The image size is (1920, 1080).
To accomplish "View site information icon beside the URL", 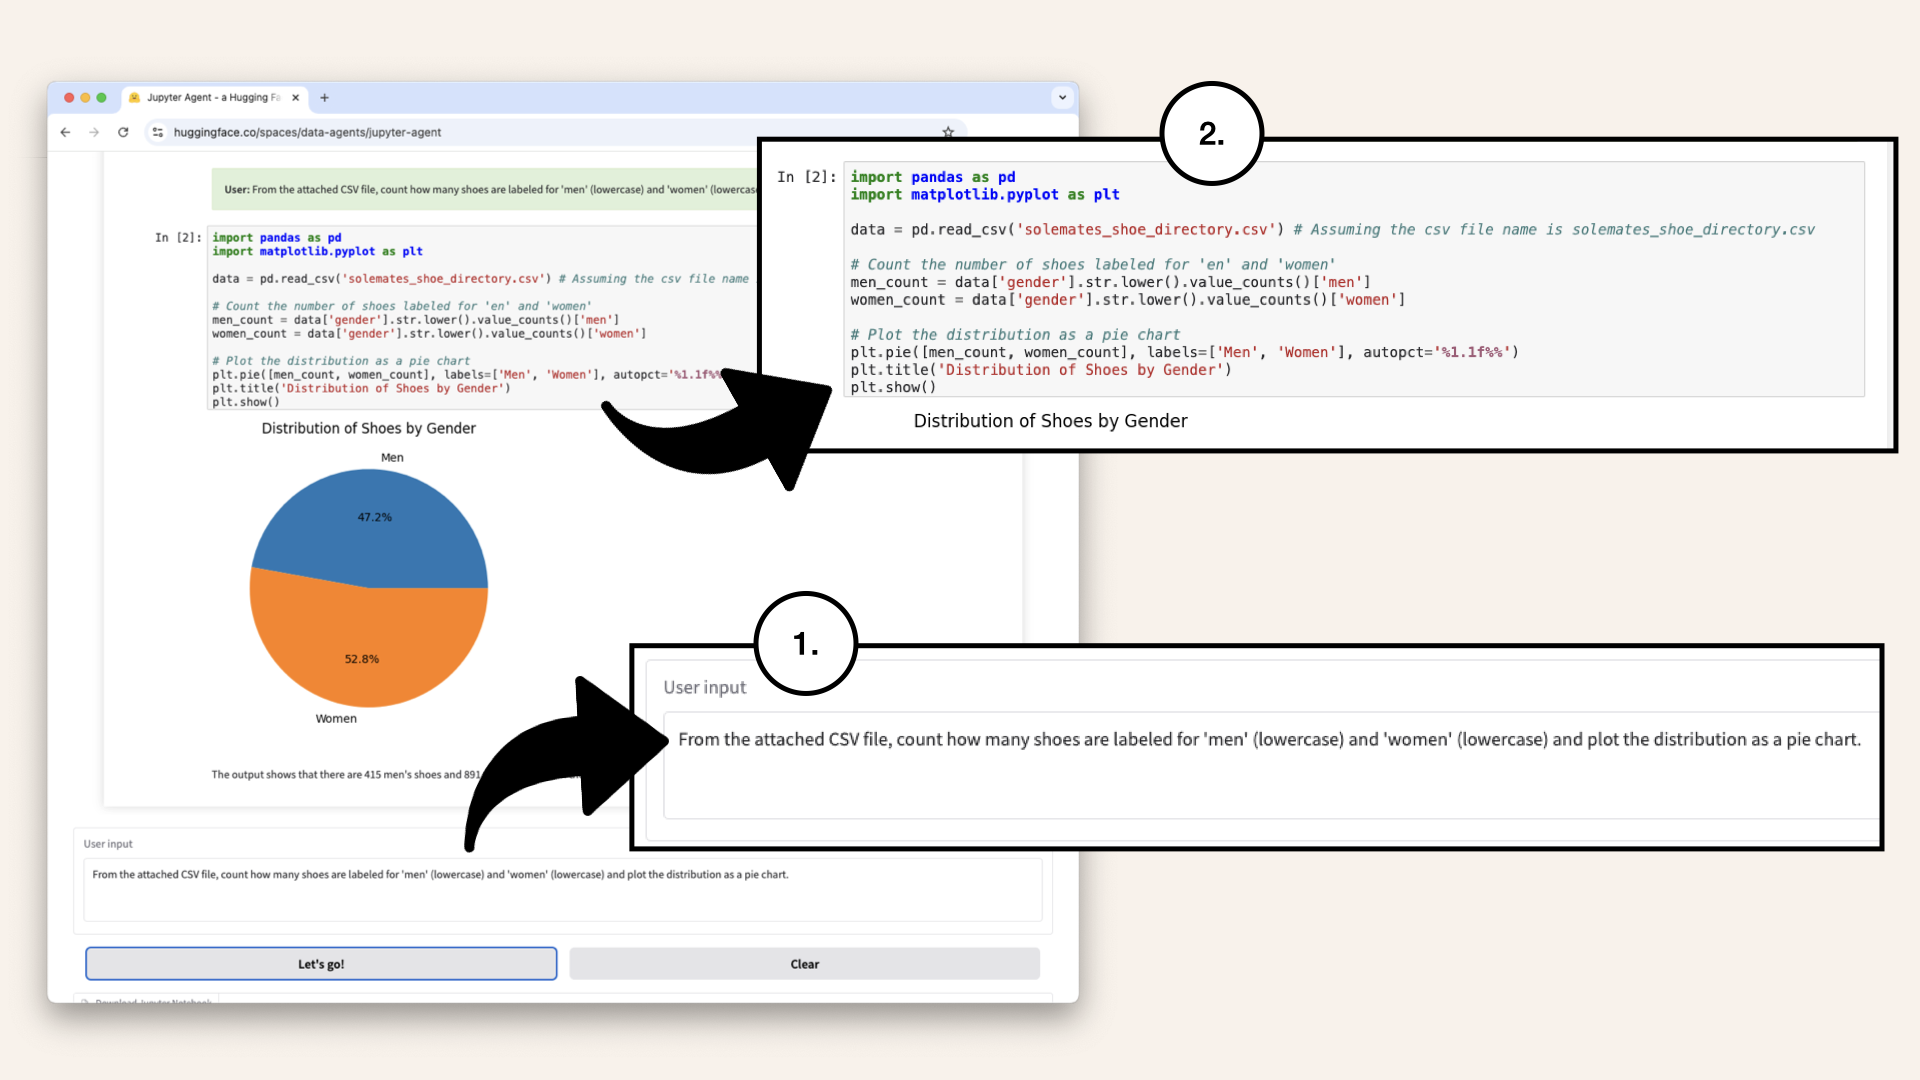I will pyautogui.click(x=158, y=132).
